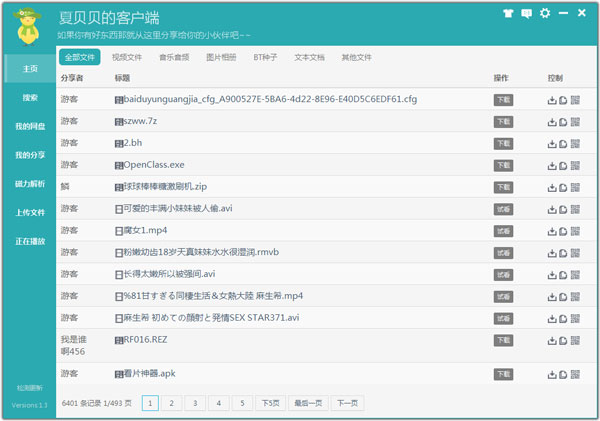Open 我的网盘 in the sidebar
Image resolution: width=600 pixels, height=421 pixels.
pos(30,126)
